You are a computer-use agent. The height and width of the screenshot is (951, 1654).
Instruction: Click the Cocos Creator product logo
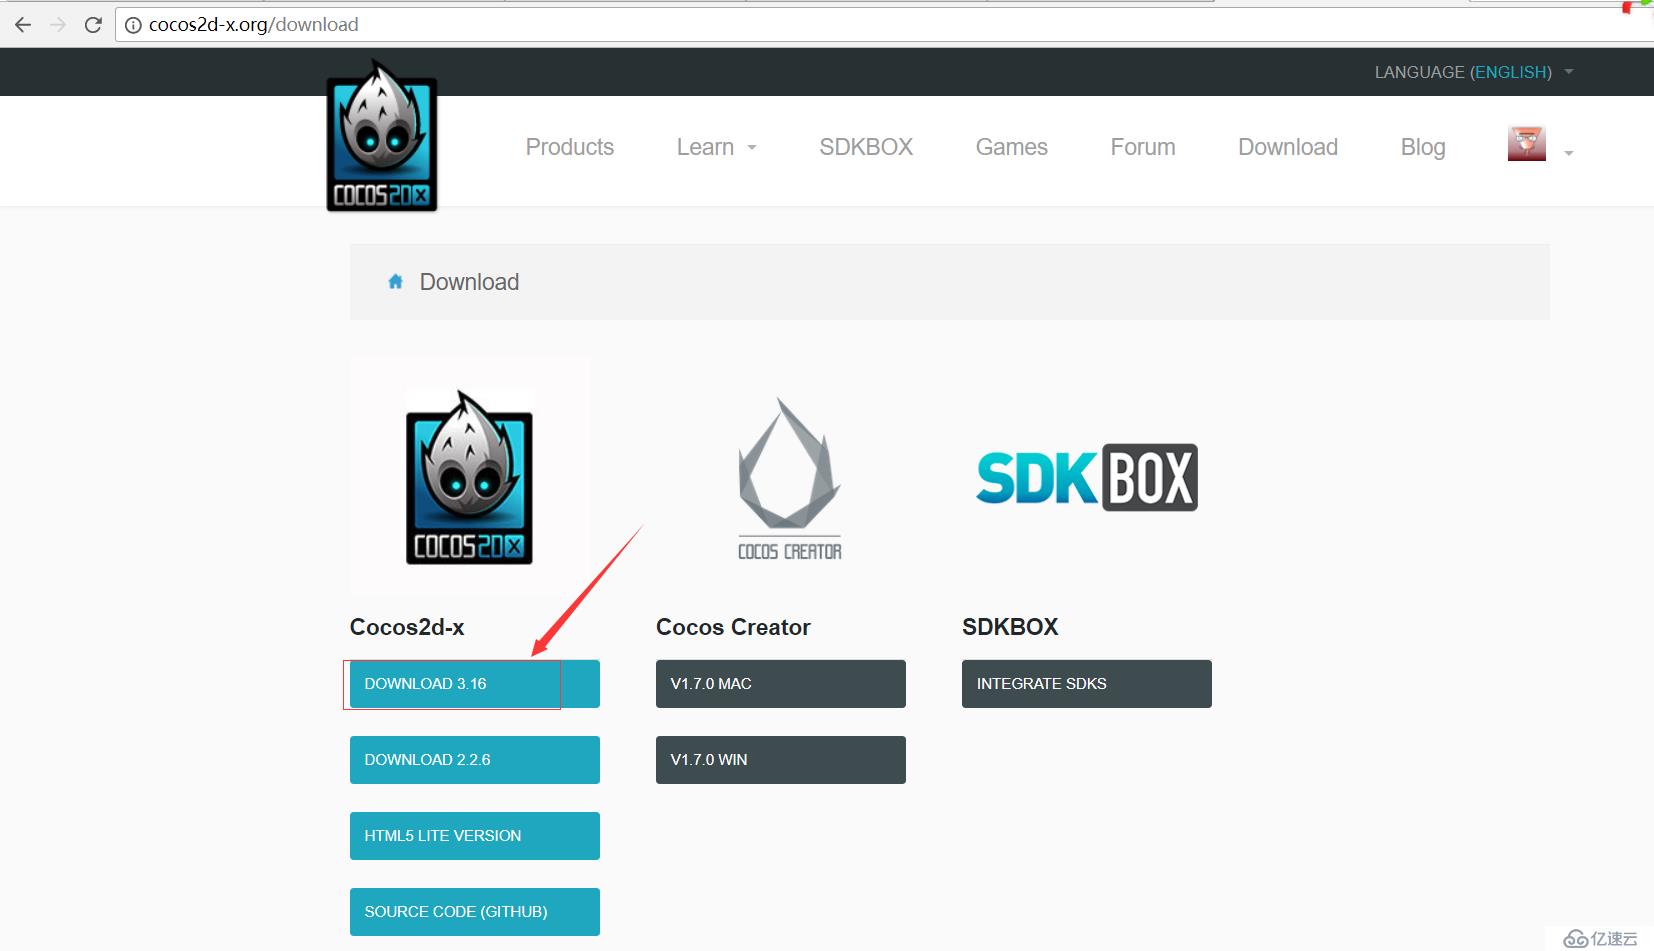click(x=790, y=479)
